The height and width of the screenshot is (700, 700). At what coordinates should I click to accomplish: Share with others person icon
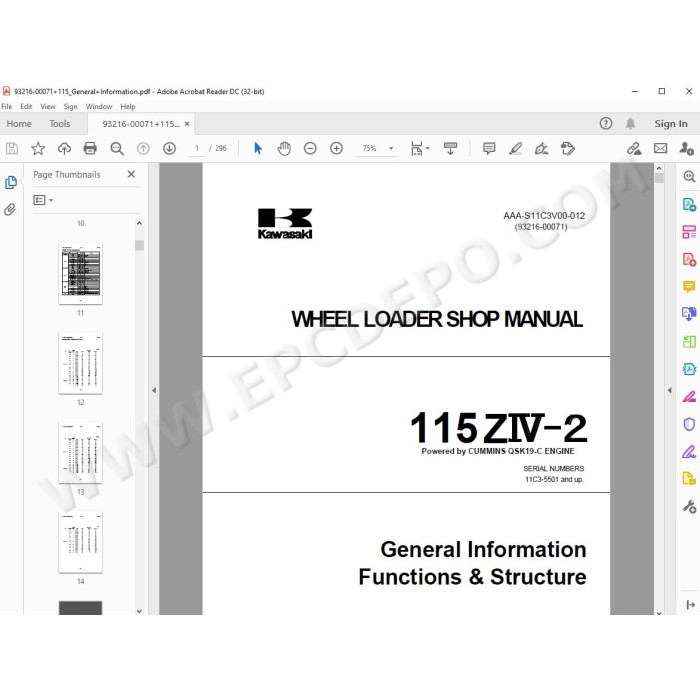686,148
